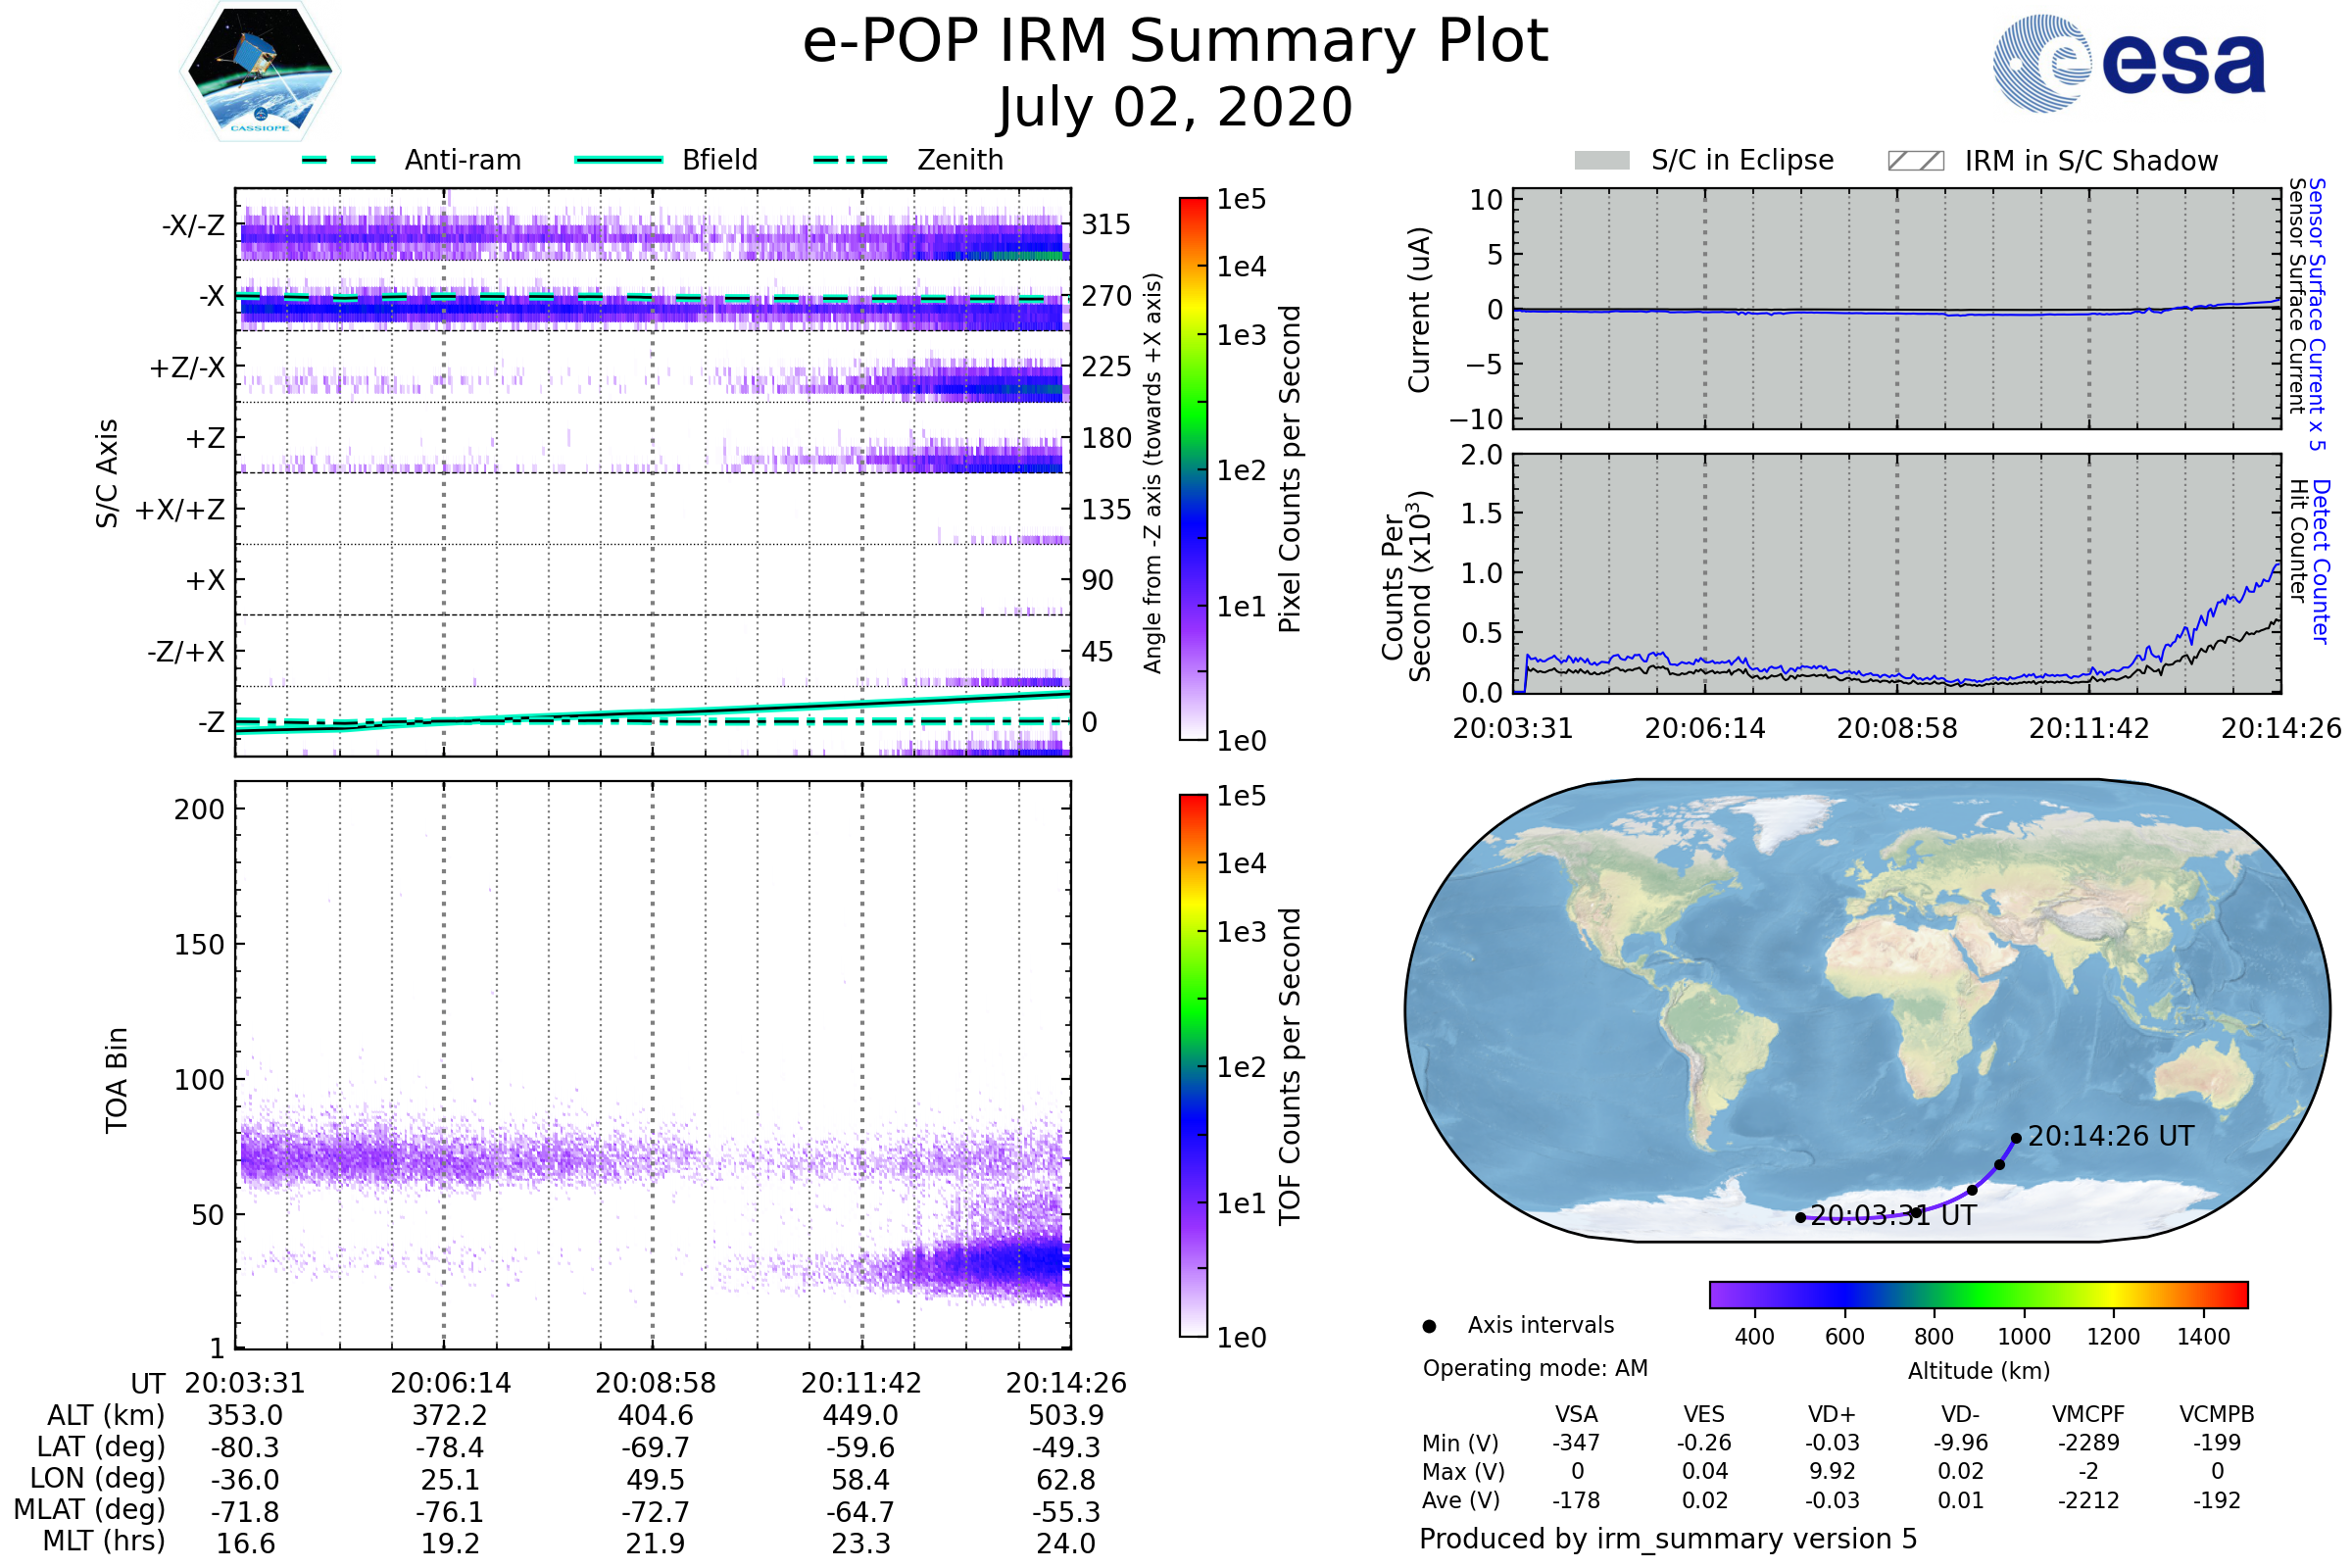2352x1568 pixels.
Task: Click the 20:14:26 UT map track endpoint
Action: (2016, 1138)
